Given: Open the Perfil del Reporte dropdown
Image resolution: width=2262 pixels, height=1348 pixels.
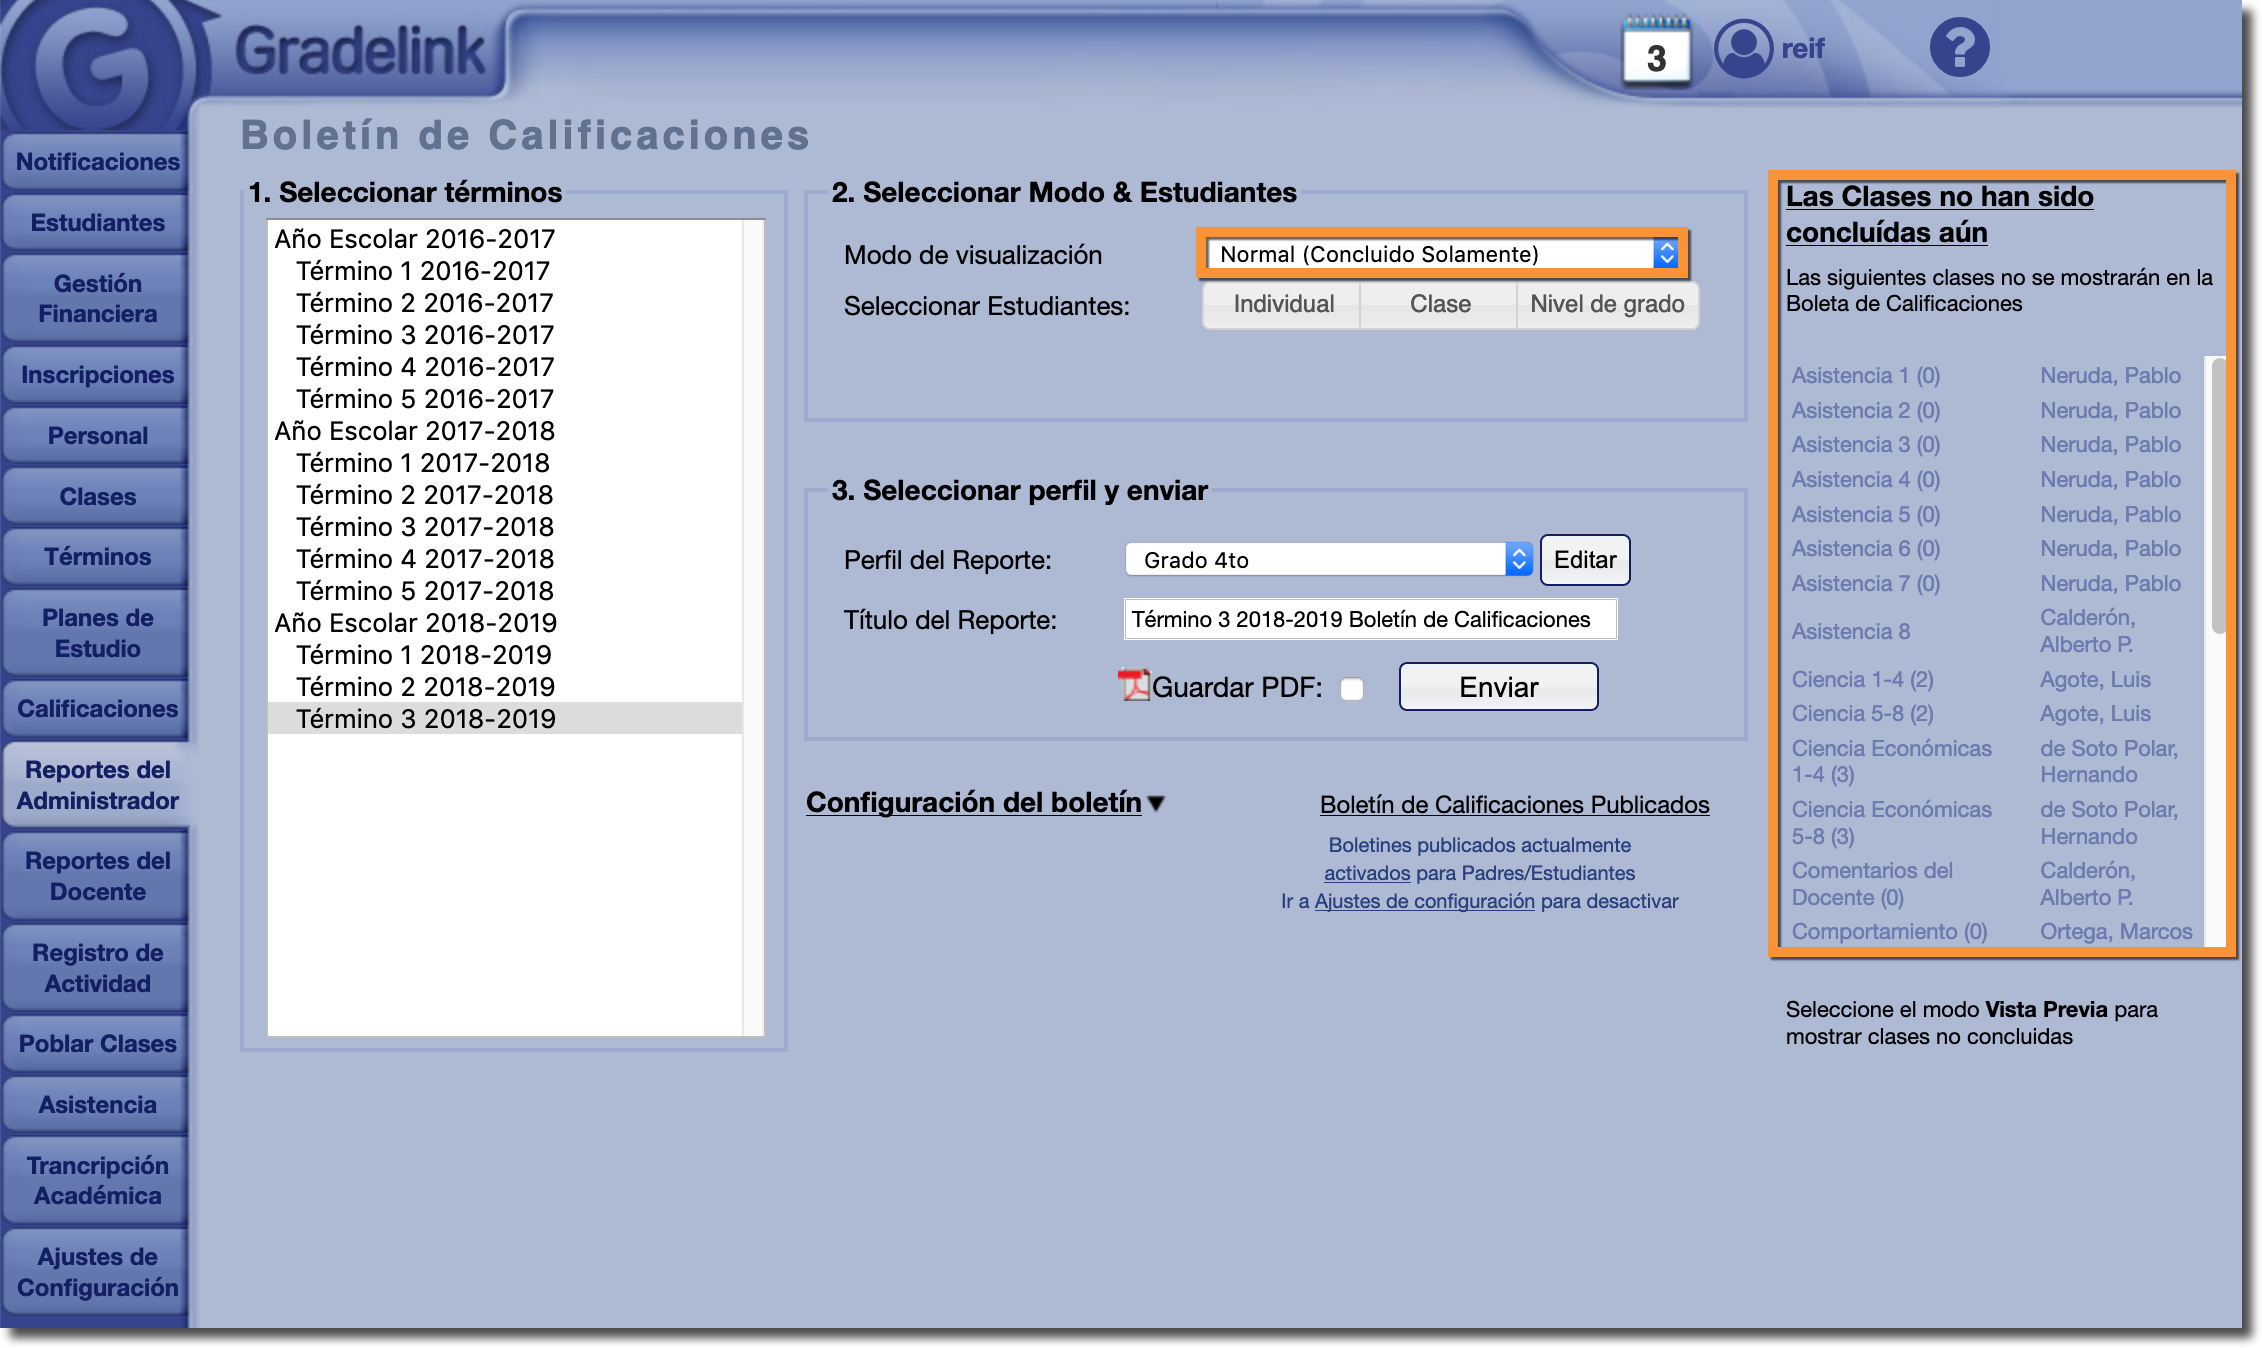Looking at the screenshot, I should (1328, 560).
